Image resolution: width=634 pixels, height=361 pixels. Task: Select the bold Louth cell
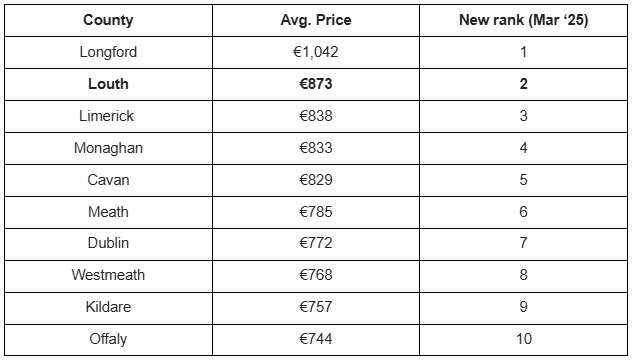point(108,84)
